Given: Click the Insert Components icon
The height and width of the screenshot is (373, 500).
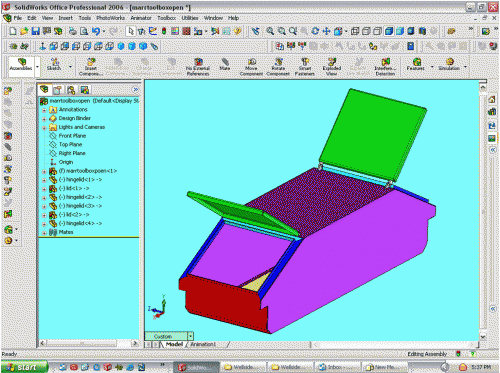Looking at the screenshot, I should pos(91,66).
